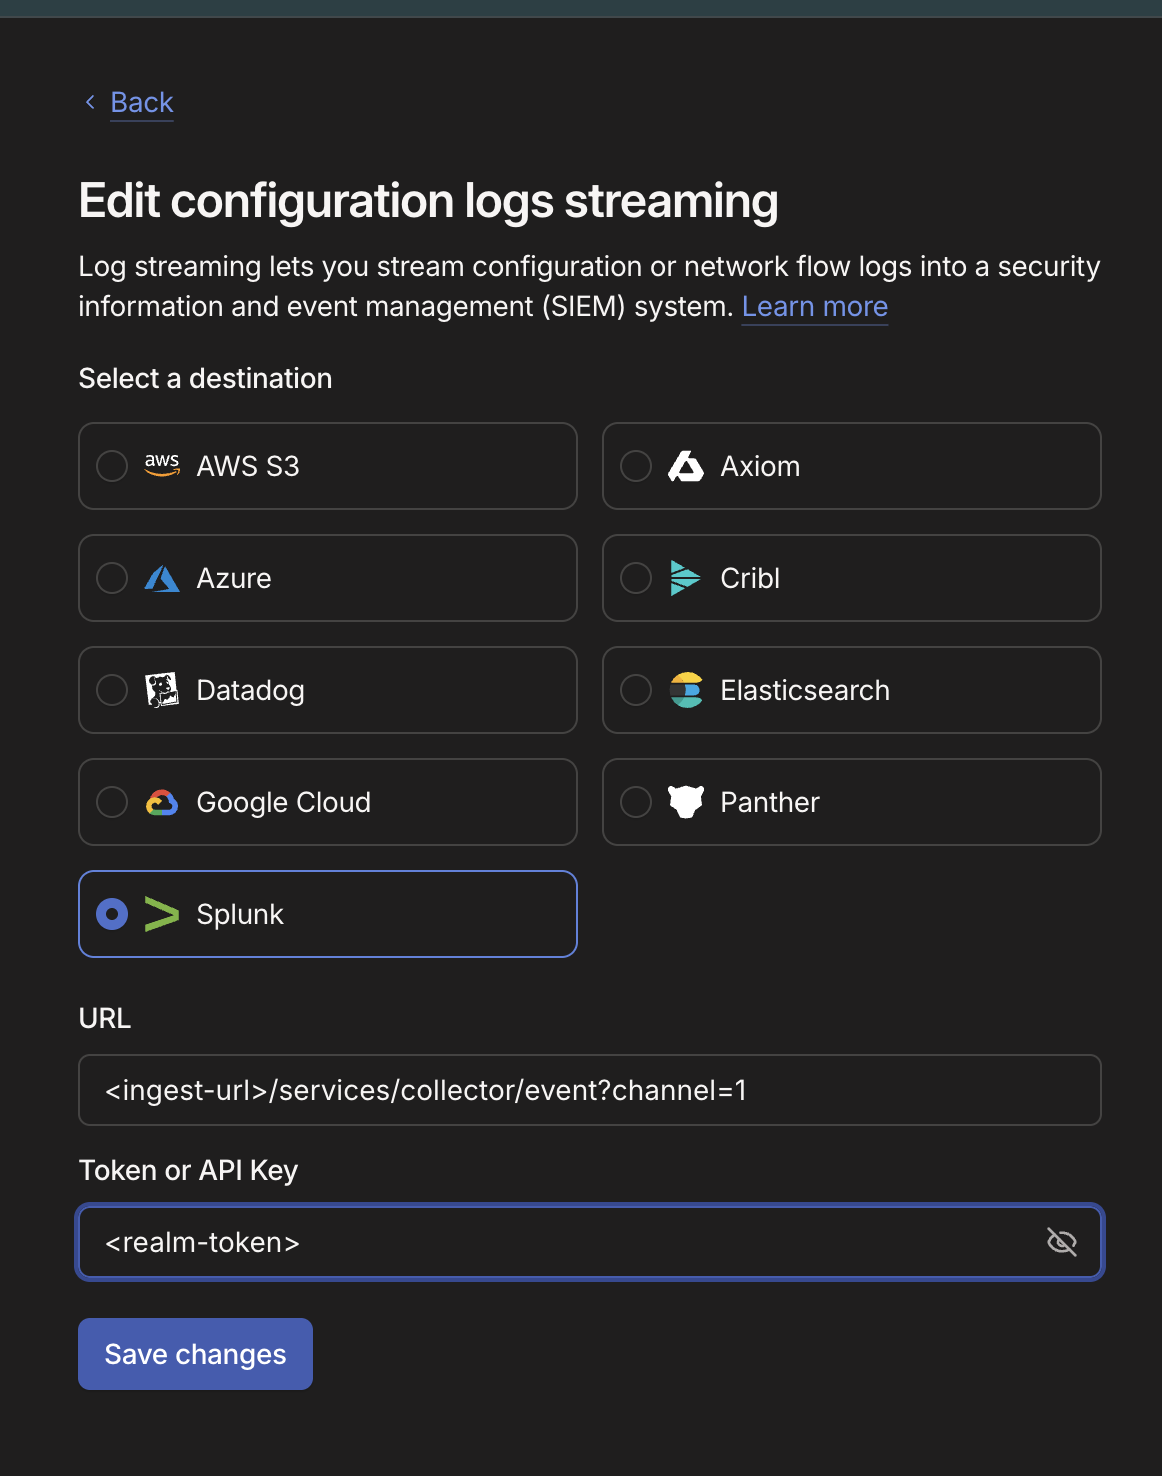Select the Google Cloud radio button
Screen dimensions: 1162x1476
click(112, 802)
